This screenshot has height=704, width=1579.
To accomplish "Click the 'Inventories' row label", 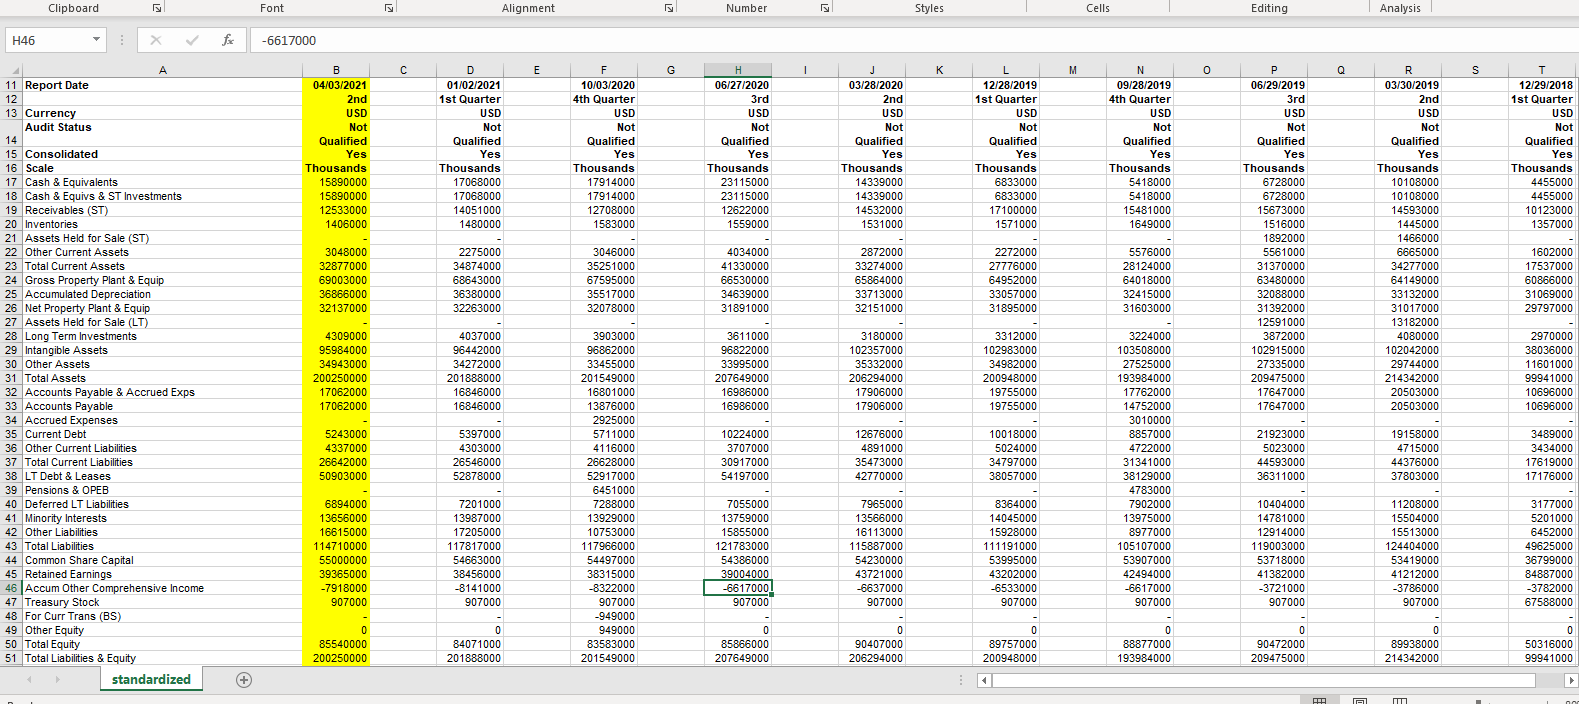I will [51, 224].
